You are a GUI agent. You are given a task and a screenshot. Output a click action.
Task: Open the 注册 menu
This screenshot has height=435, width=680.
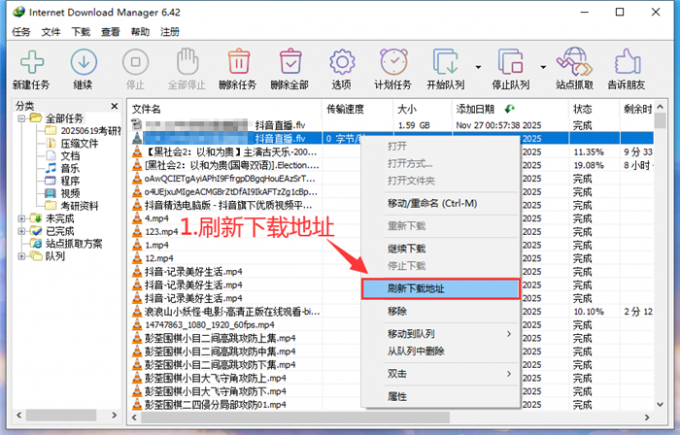170,32
